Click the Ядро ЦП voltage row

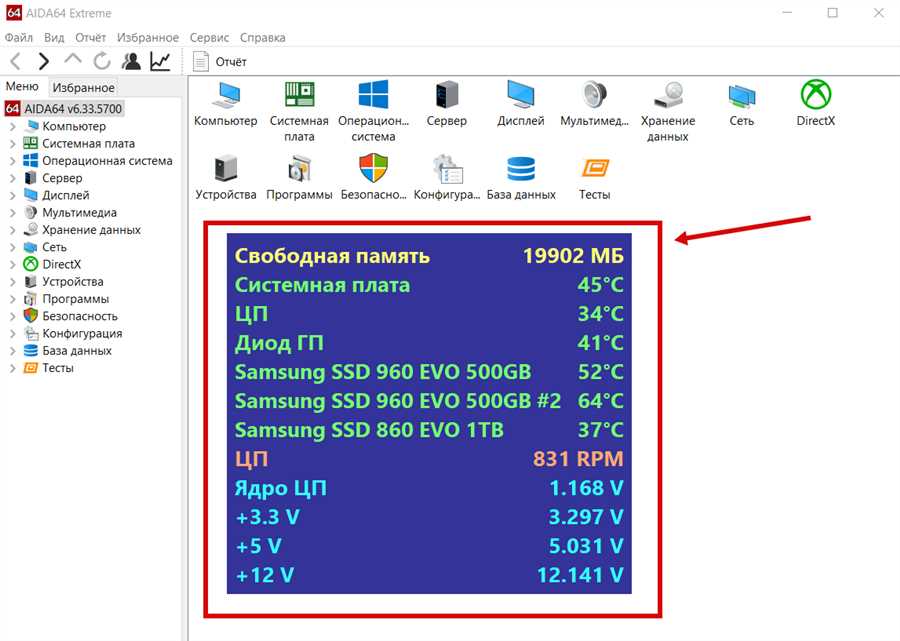[x=429, y=488]
